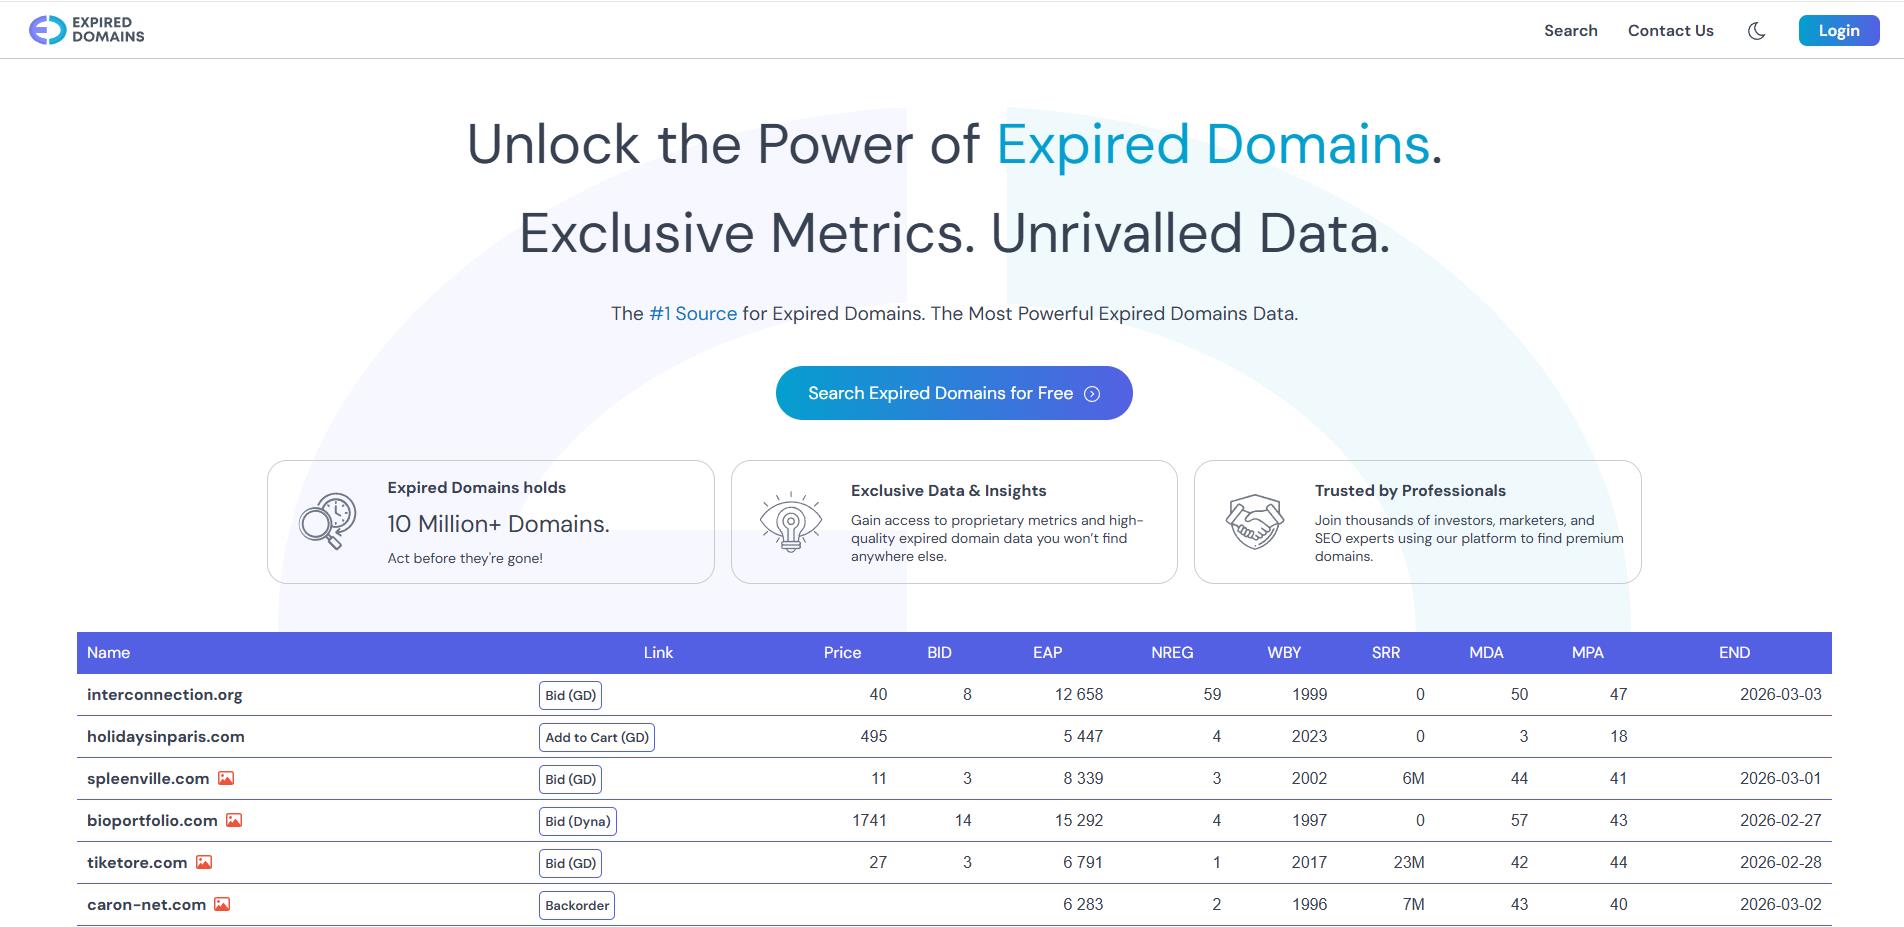
Task: Open the Contact Us page
Action: pos(1670,31)
